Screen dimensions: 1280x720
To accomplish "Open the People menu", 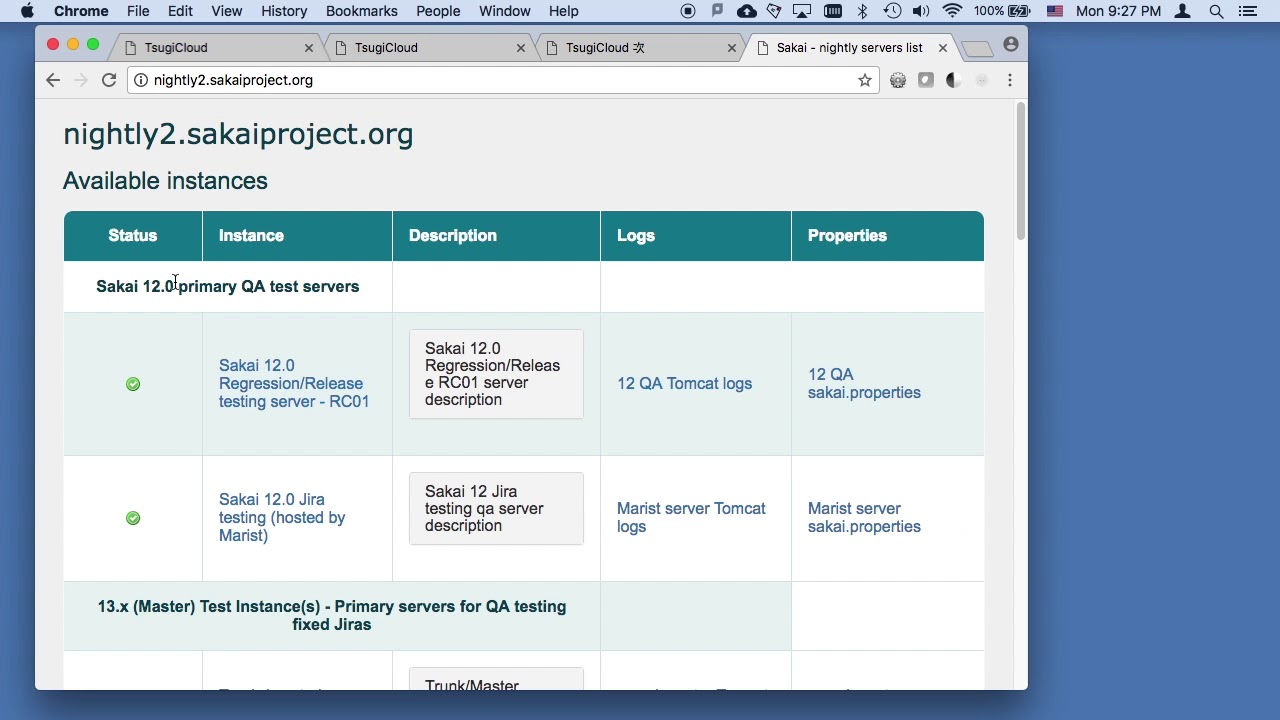I will click(x=438, y=11).
